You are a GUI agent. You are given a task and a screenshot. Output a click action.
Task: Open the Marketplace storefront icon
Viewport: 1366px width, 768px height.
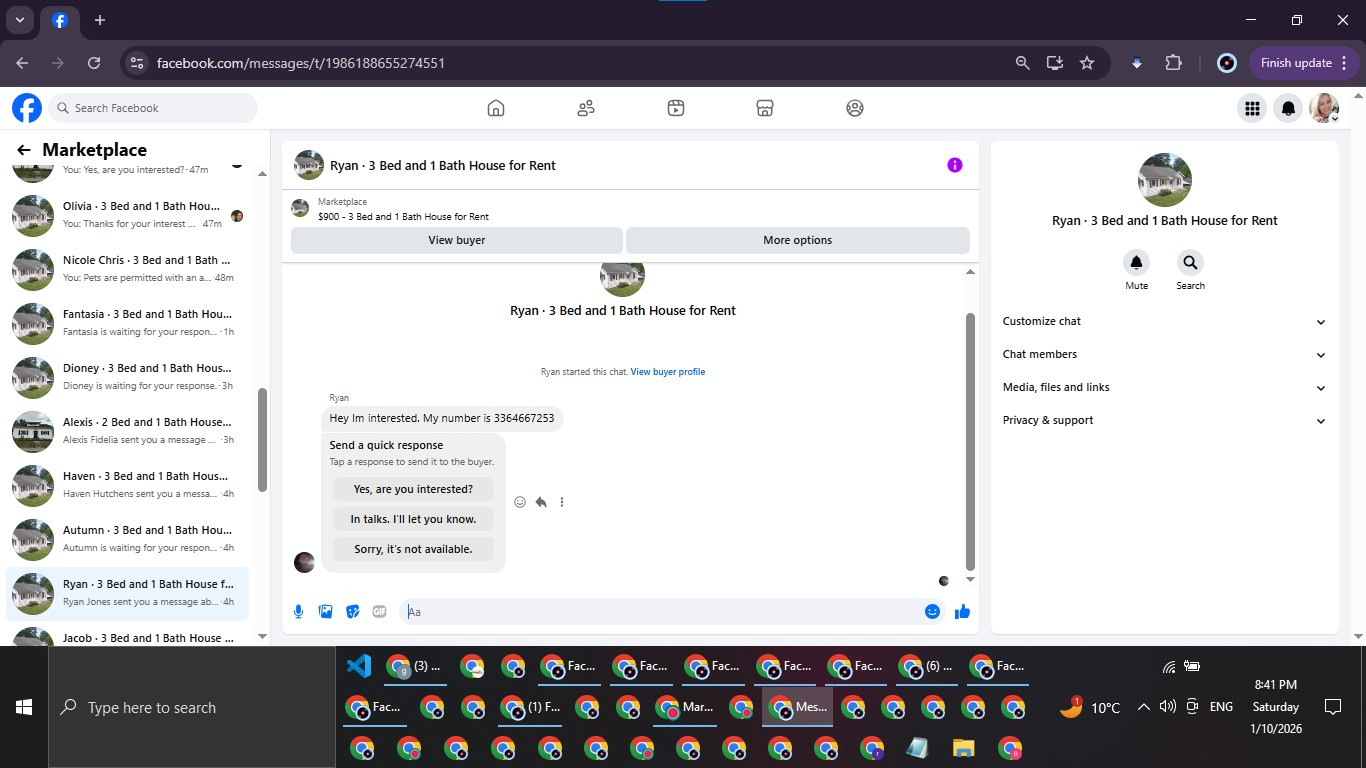tap(765, 108)
